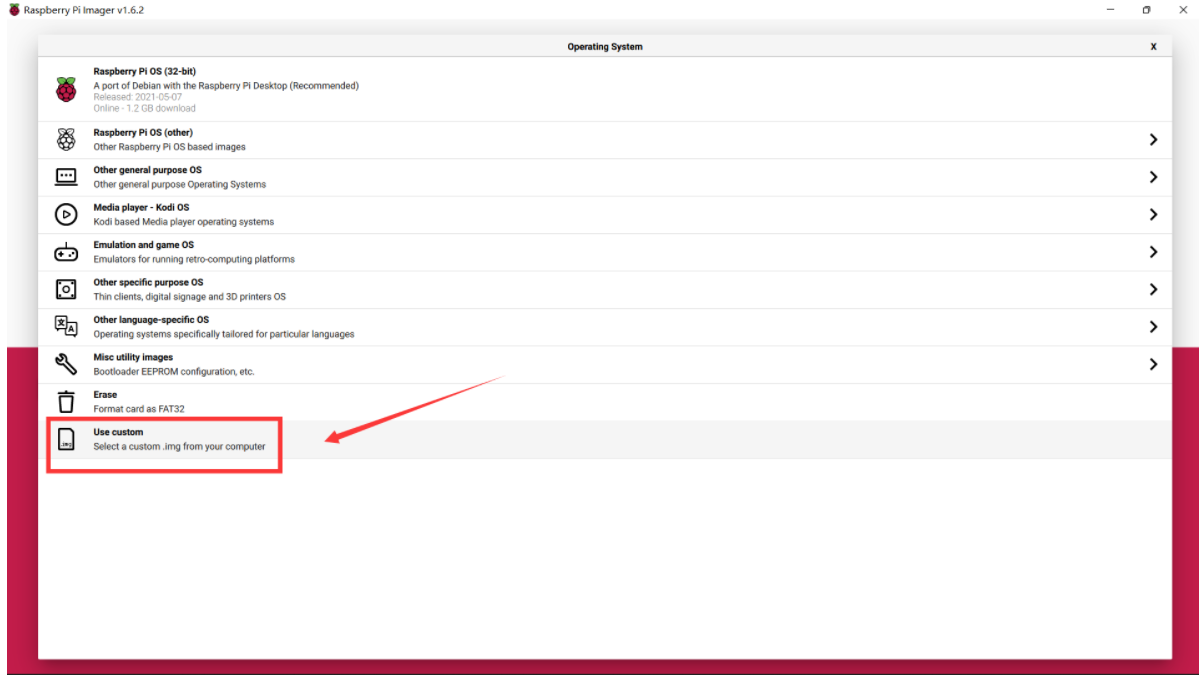Expand Other language-specific OS chevron
The height and width of the screenshot is (675, 1199).
point(1153,326)
